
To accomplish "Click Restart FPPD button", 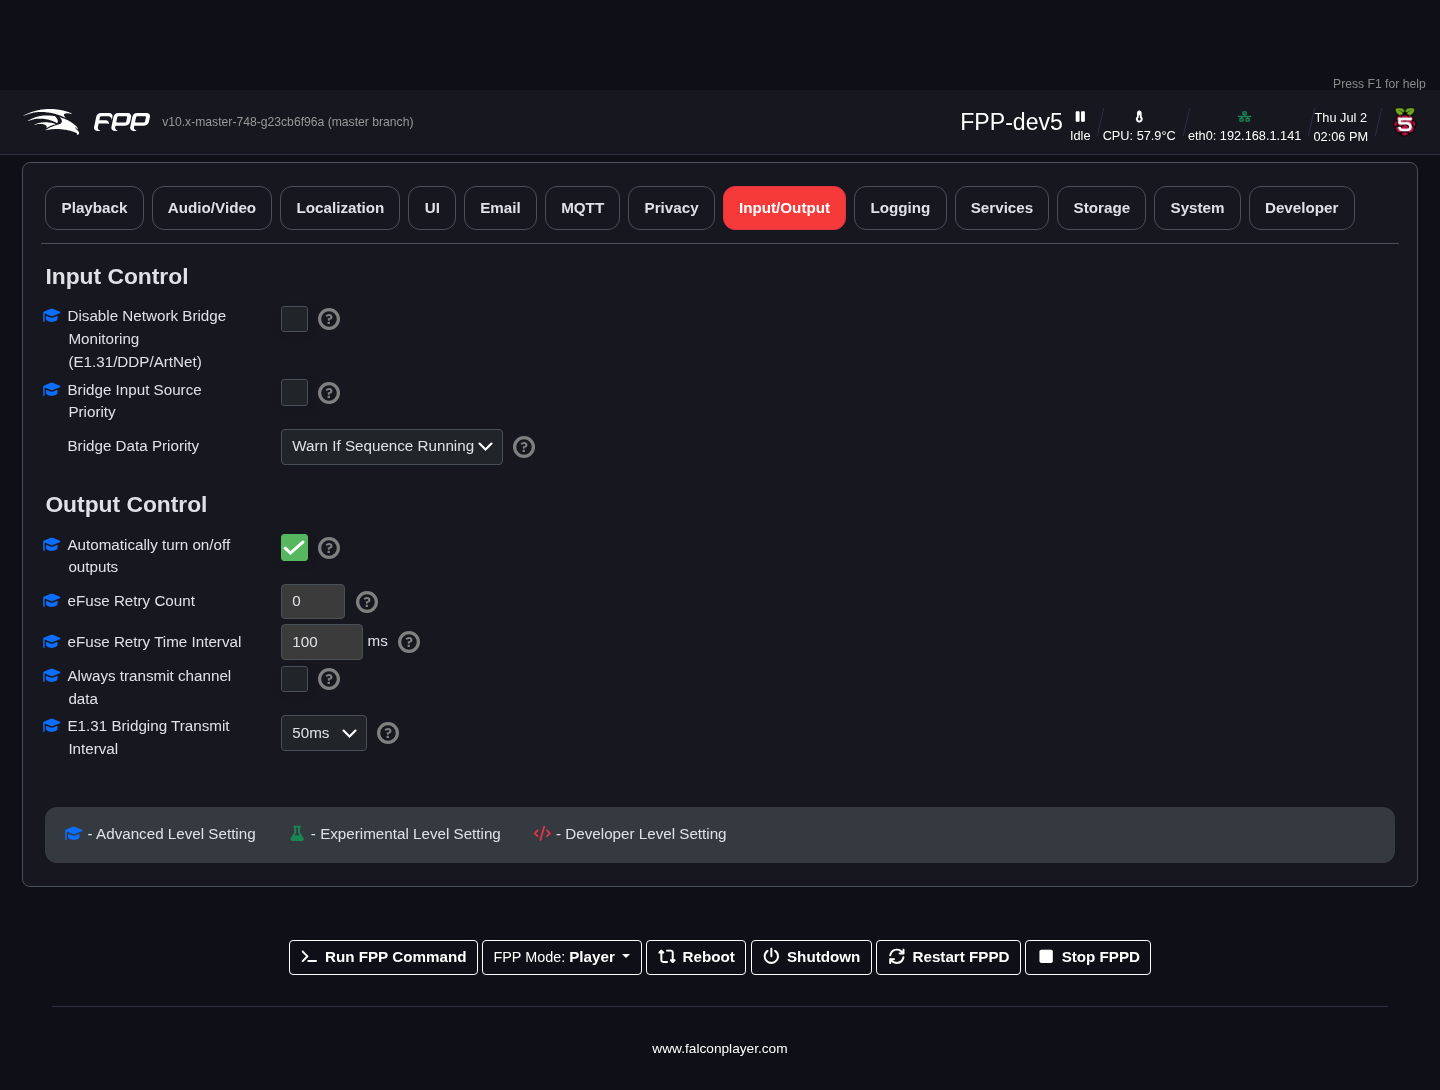I will 948,957.
